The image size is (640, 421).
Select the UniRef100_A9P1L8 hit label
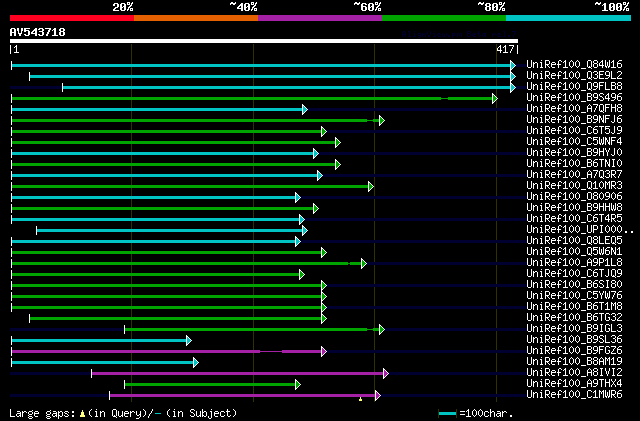(574, 263)
